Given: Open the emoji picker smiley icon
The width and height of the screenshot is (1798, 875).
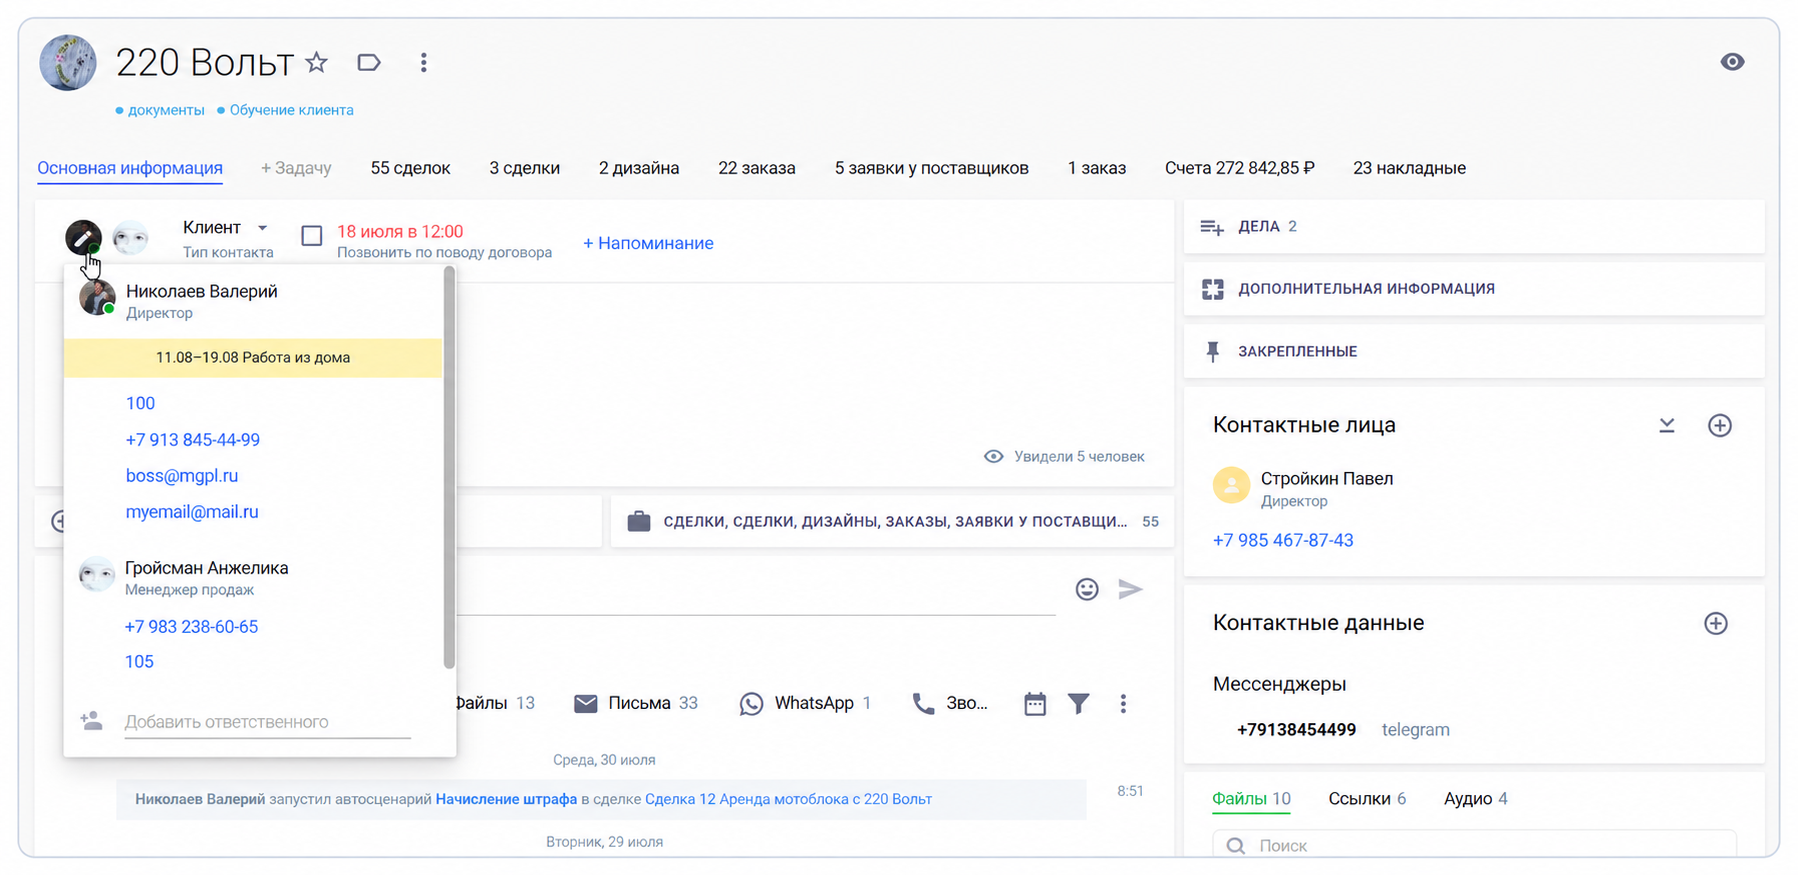Looking at the screenshot, I should [x=1087, y=589].
